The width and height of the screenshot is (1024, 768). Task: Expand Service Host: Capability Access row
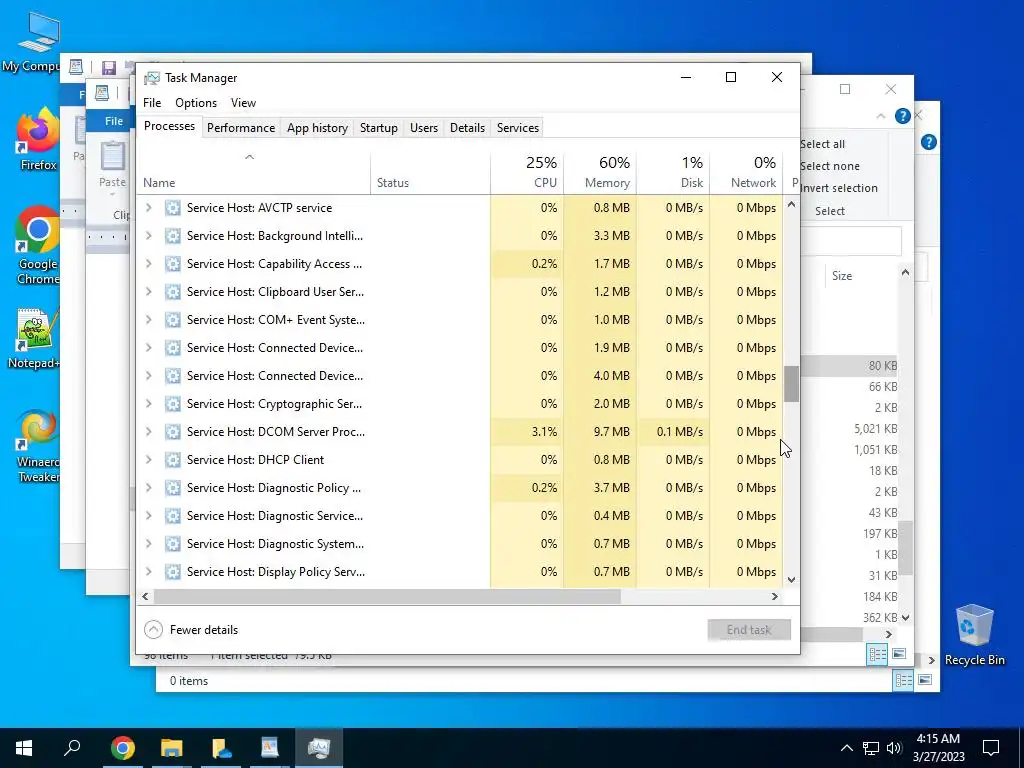149,264
